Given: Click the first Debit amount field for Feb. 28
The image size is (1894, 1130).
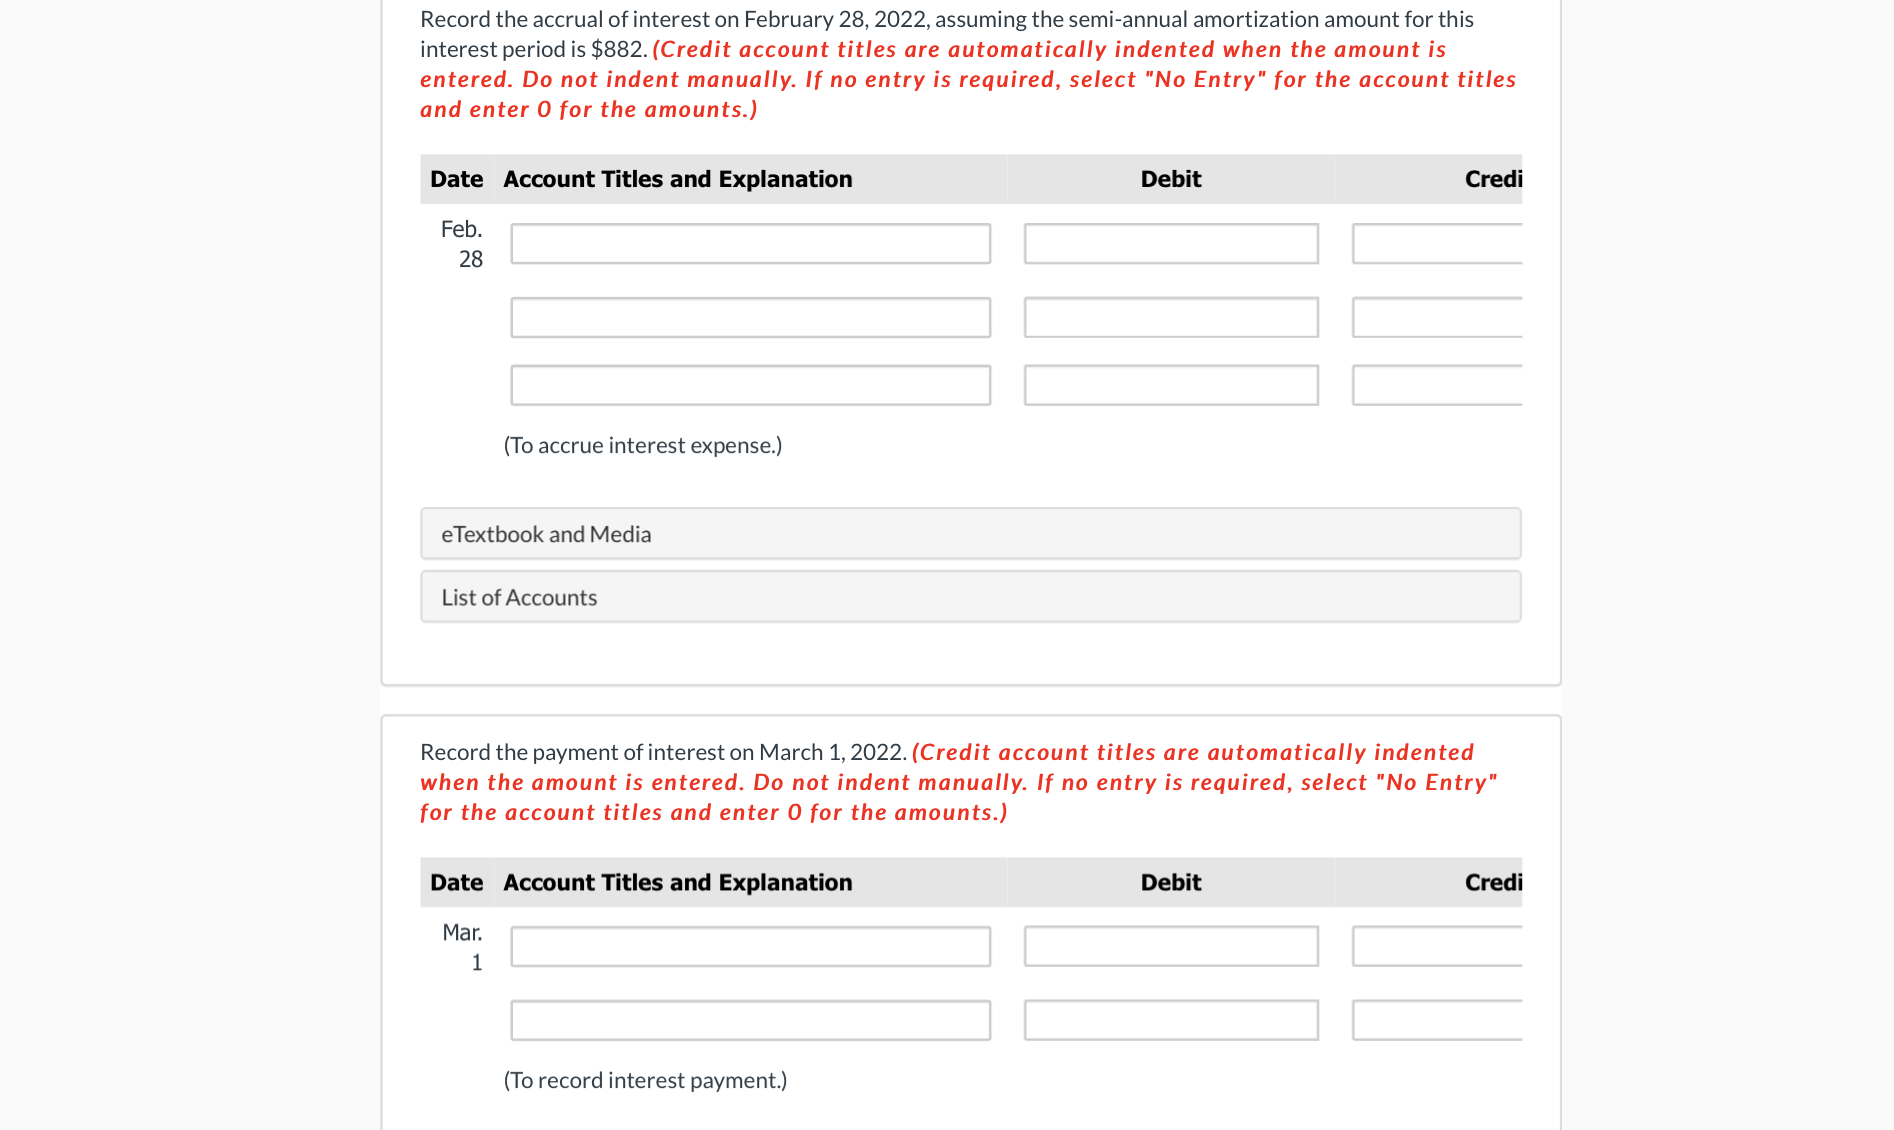Looking at the screenshot, I should 1170,242.
